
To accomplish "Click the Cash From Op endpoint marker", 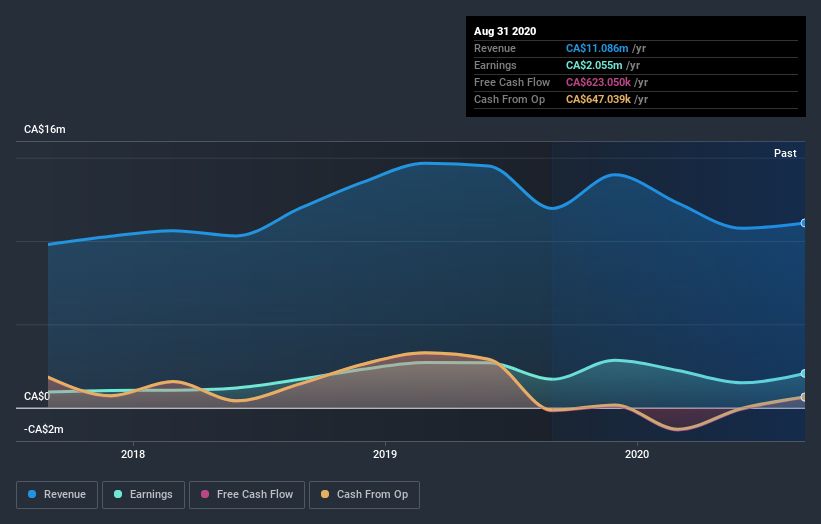I will pos(804,397).
